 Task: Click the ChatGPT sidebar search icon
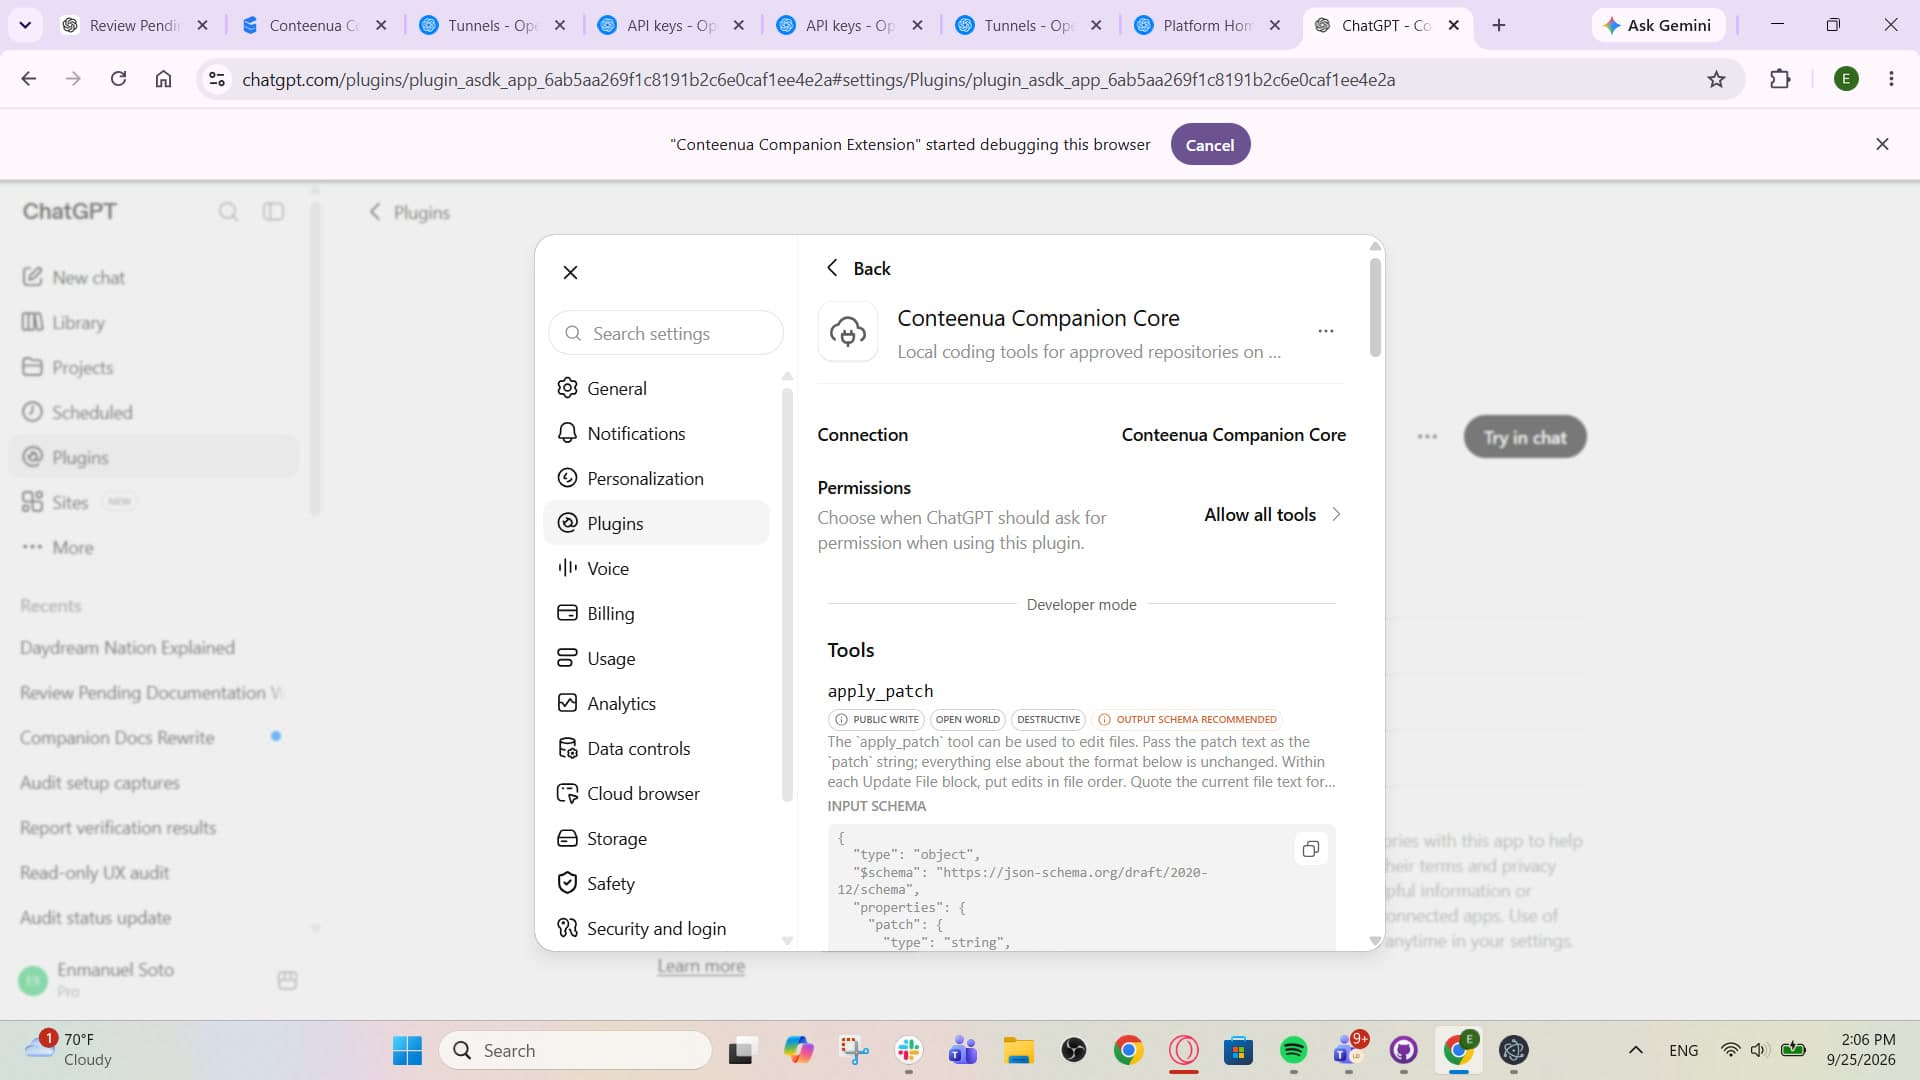tap(228, 211)
